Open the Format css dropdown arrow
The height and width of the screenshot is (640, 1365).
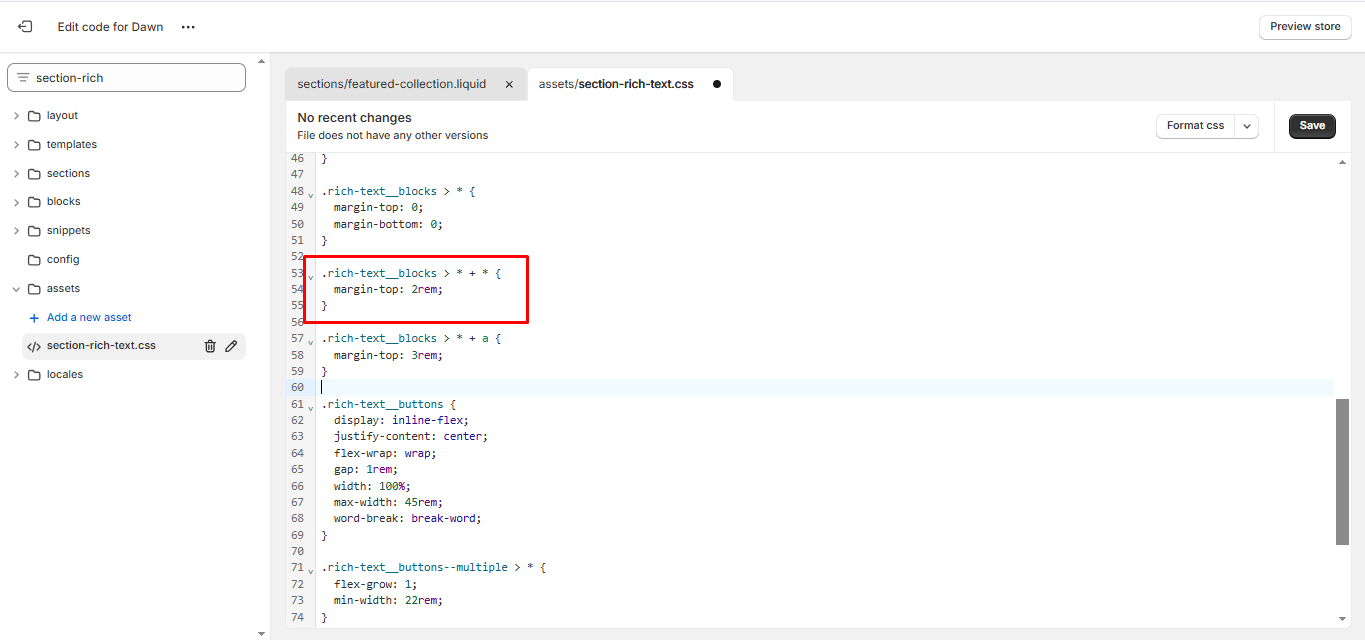1246,126
